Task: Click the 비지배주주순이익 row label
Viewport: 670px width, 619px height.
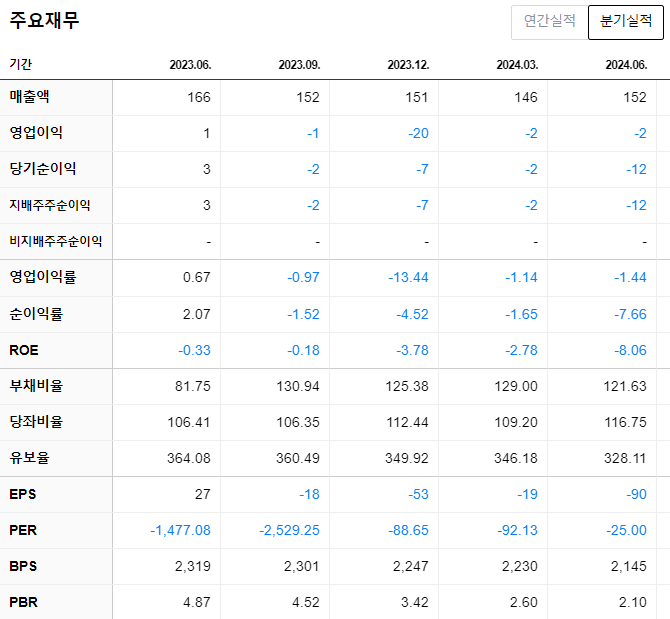Action: tap(56, 241)
